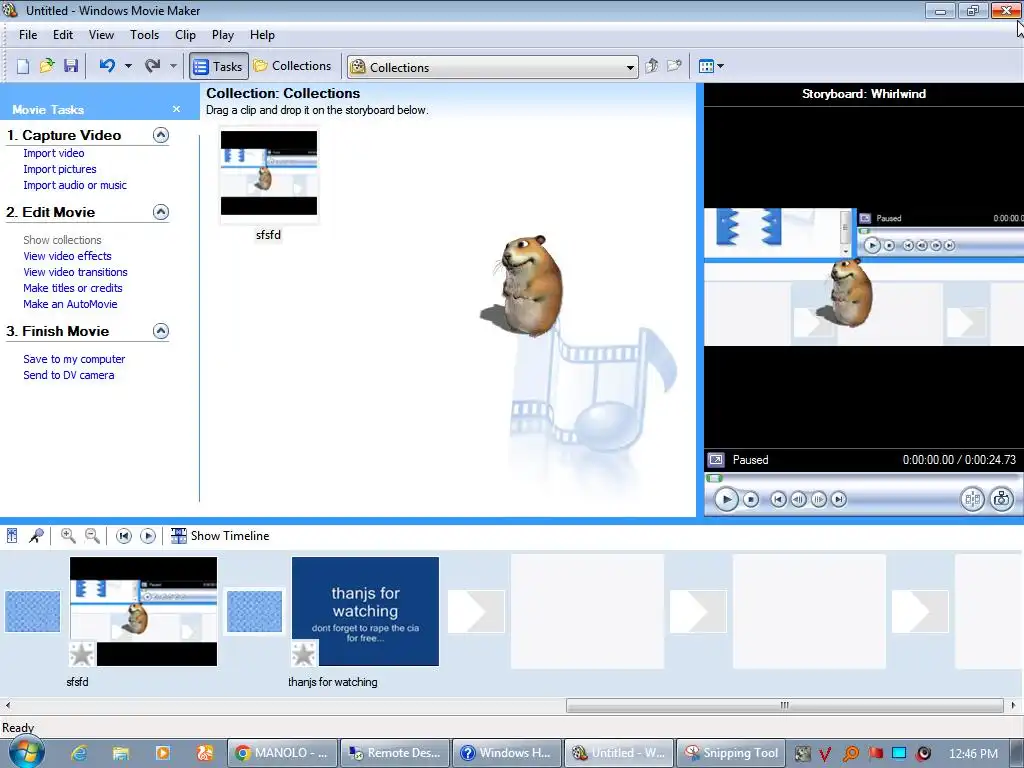
Task: Take a picture of the preview frame
Action: click(1002, 500)
